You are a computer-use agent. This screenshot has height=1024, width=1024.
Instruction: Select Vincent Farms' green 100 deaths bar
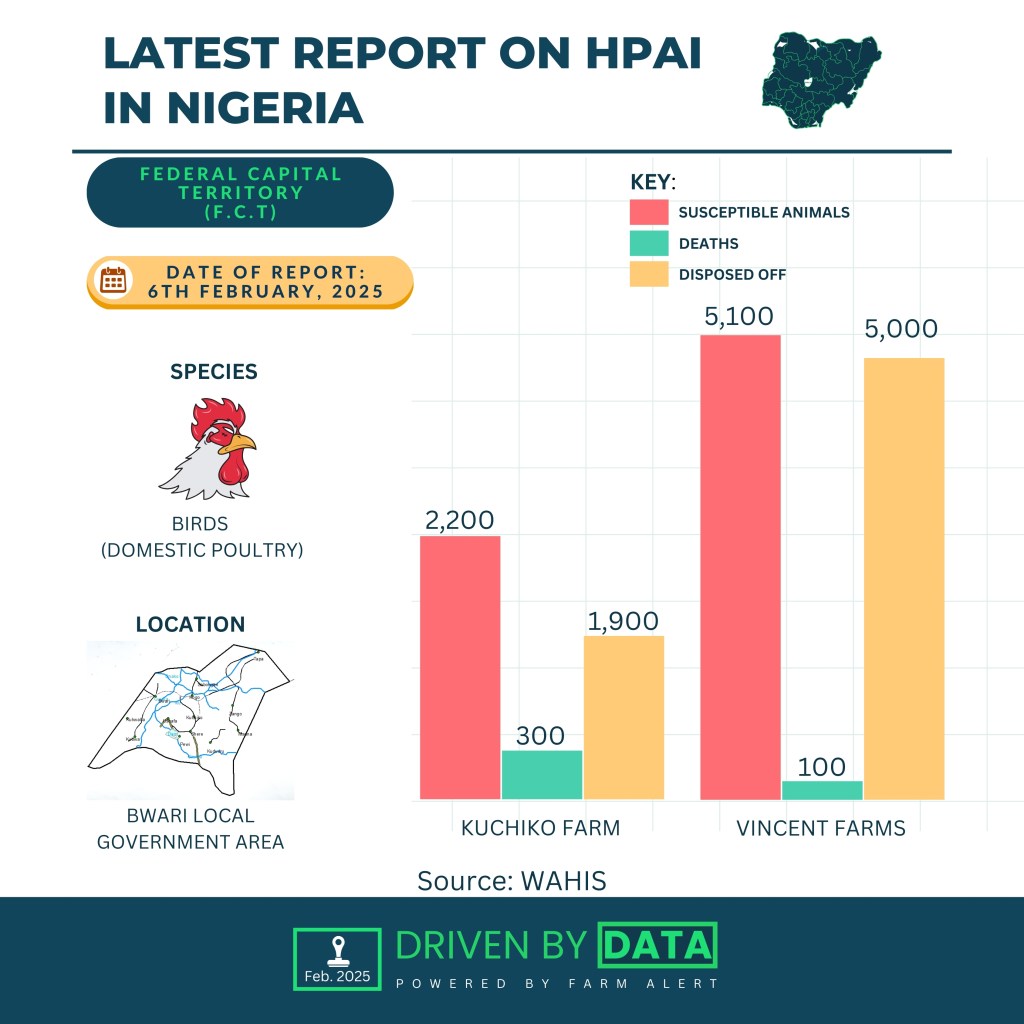pos(821,790)
